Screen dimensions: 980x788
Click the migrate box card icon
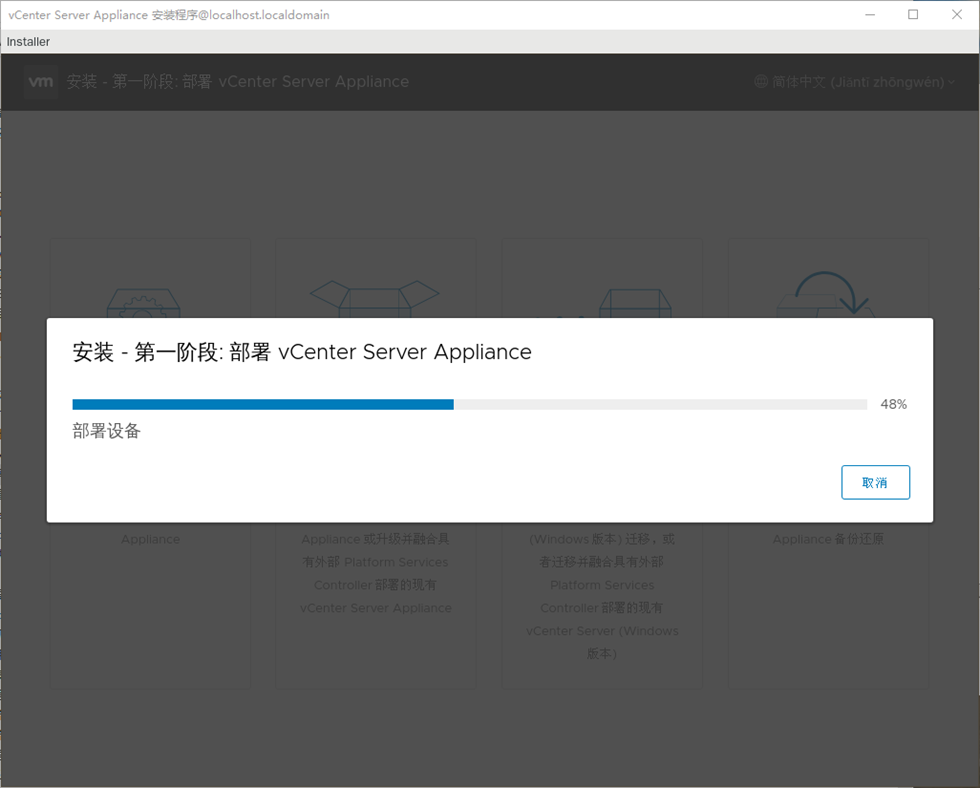pyautogui.click(x=634, y=302)
